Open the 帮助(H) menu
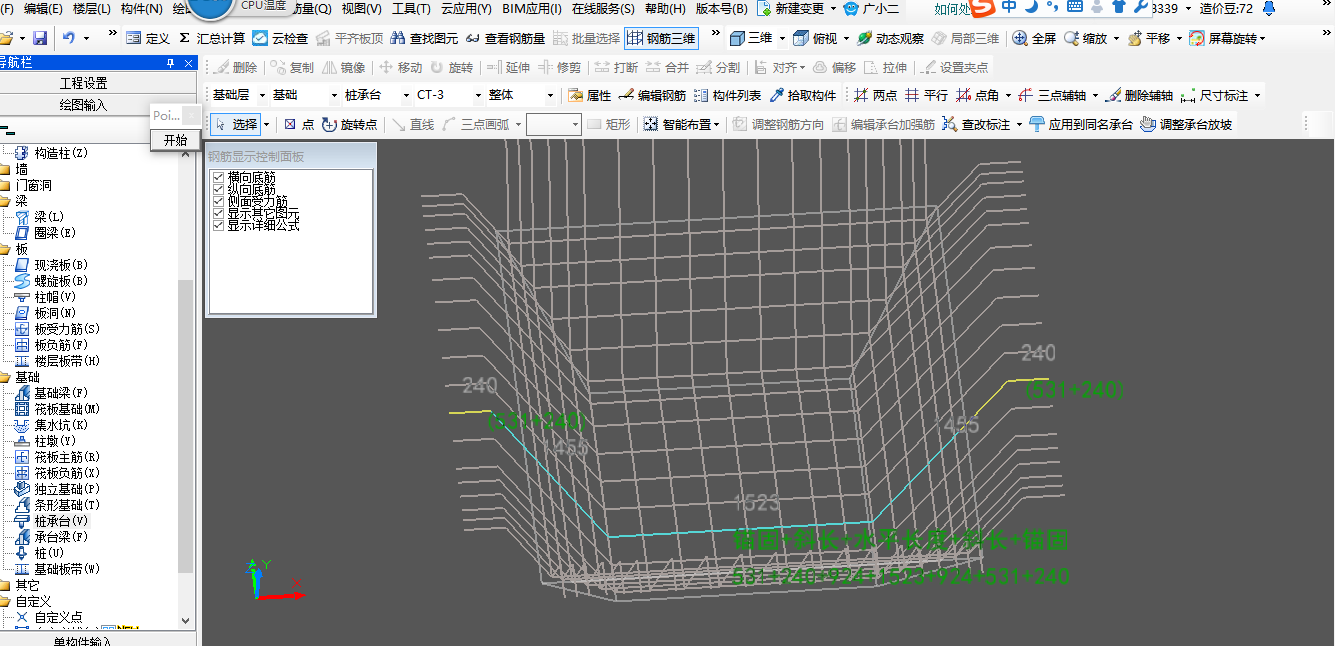 tap(666, 9)
